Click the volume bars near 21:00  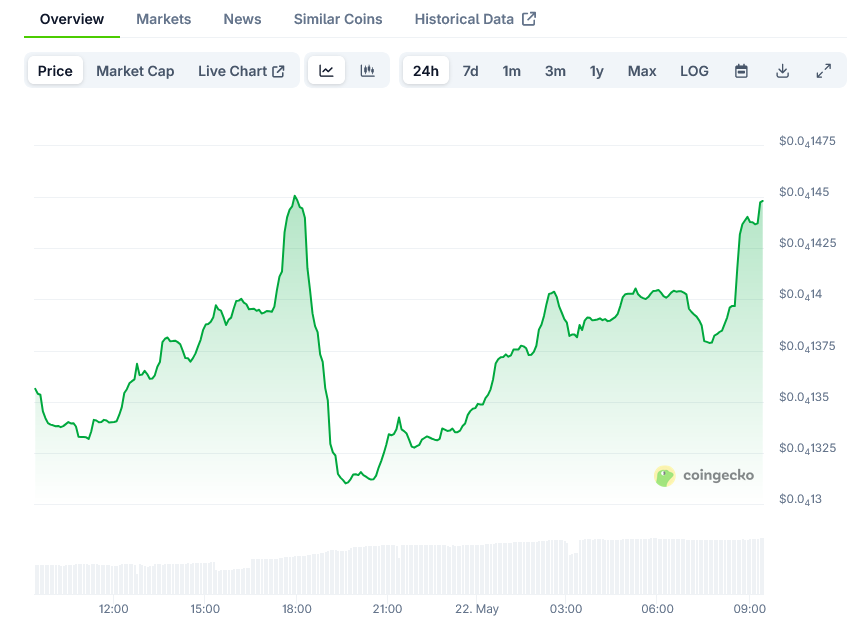[387, 570]
